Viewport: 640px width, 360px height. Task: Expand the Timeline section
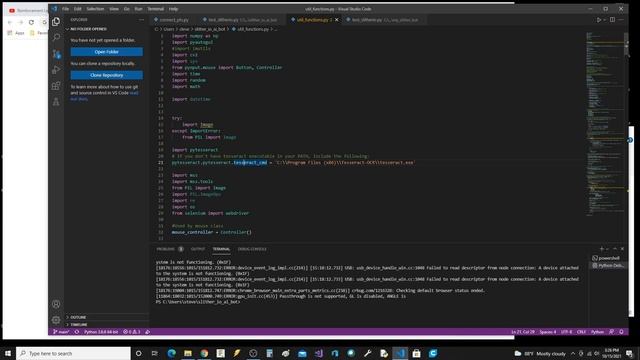(x=107, y=324)
